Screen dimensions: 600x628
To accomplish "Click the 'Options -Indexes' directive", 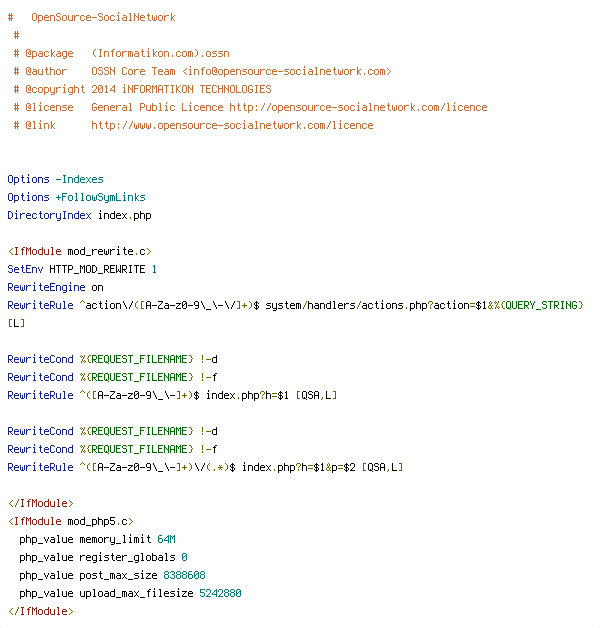I will pyautogui.click(x=55, y=179).
